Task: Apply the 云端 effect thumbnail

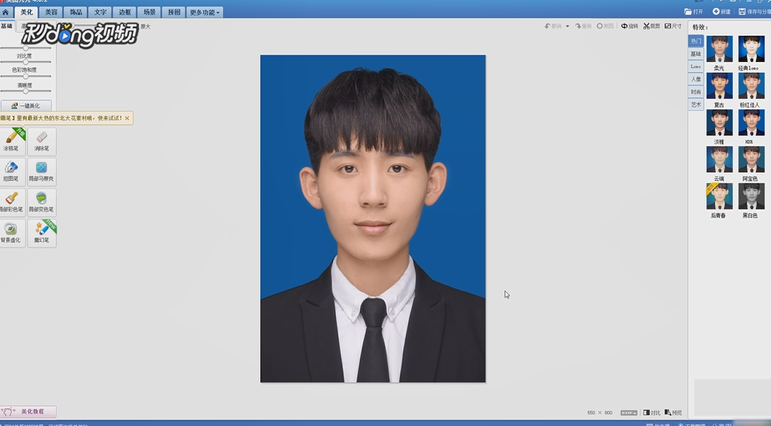Action: tap(719, 159)
